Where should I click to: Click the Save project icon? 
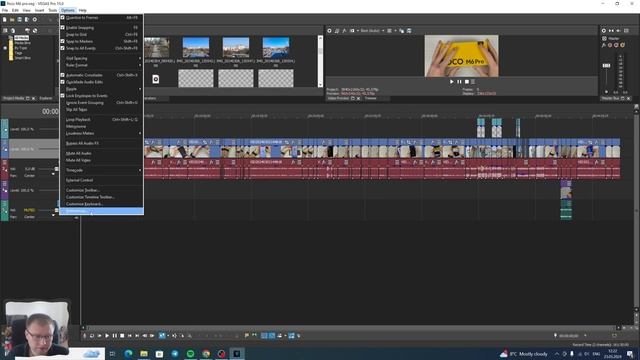click(x=20, y=19)
